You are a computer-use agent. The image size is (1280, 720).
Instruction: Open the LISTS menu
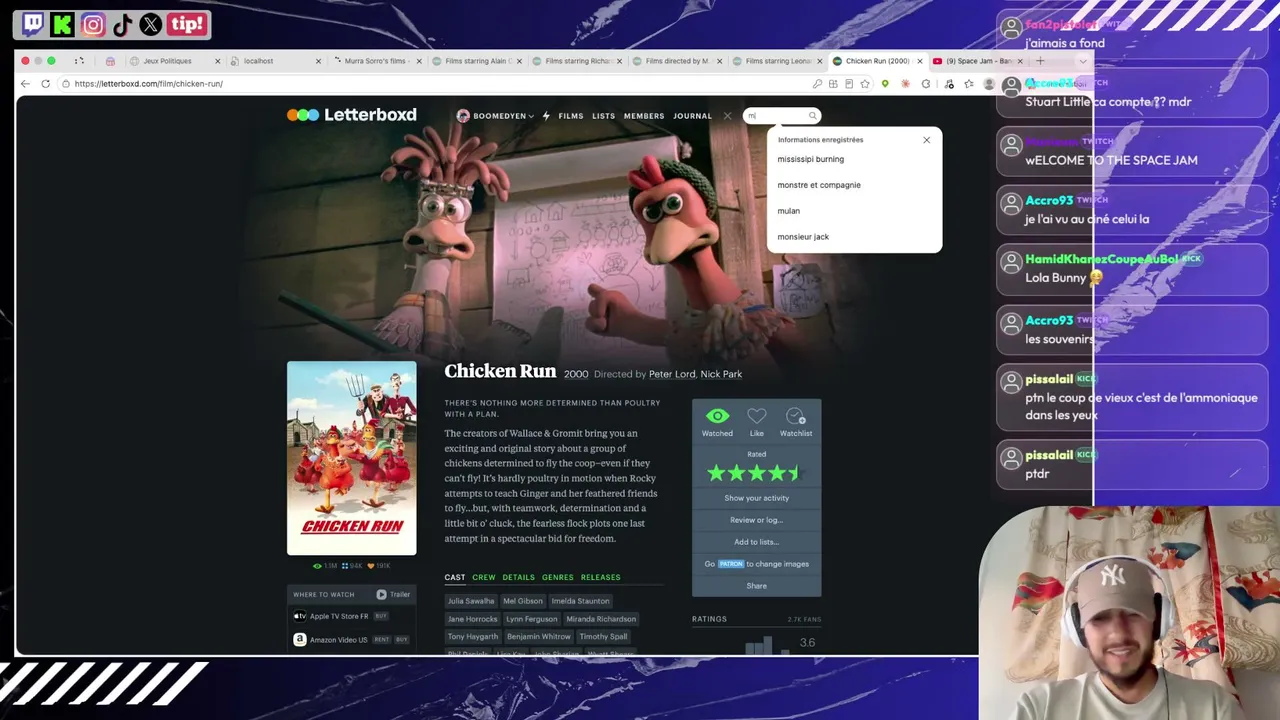click(603, 116)
